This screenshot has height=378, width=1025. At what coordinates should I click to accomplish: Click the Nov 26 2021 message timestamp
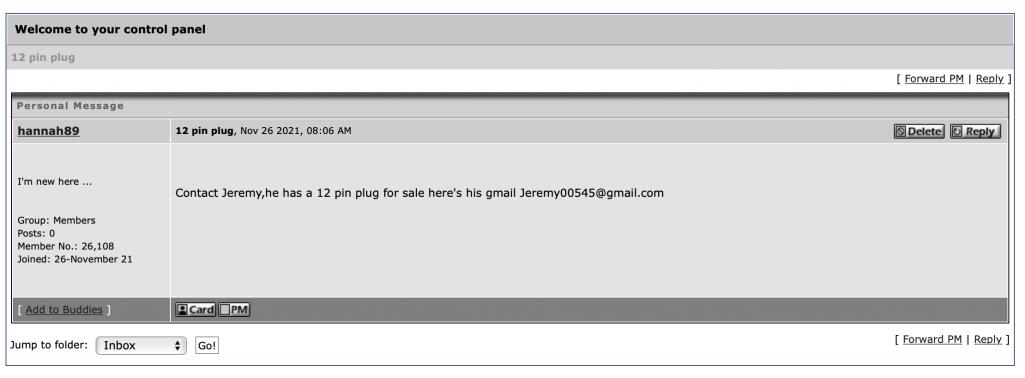[295, 131]
